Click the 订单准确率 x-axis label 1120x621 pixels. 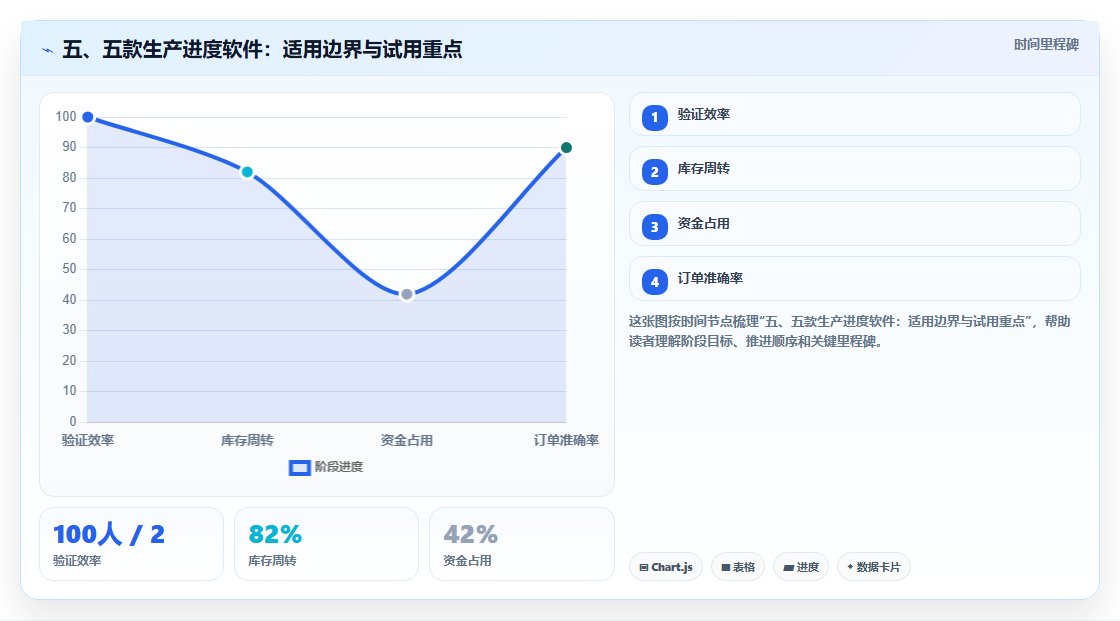pyautogui.click(x=566, y=441)
